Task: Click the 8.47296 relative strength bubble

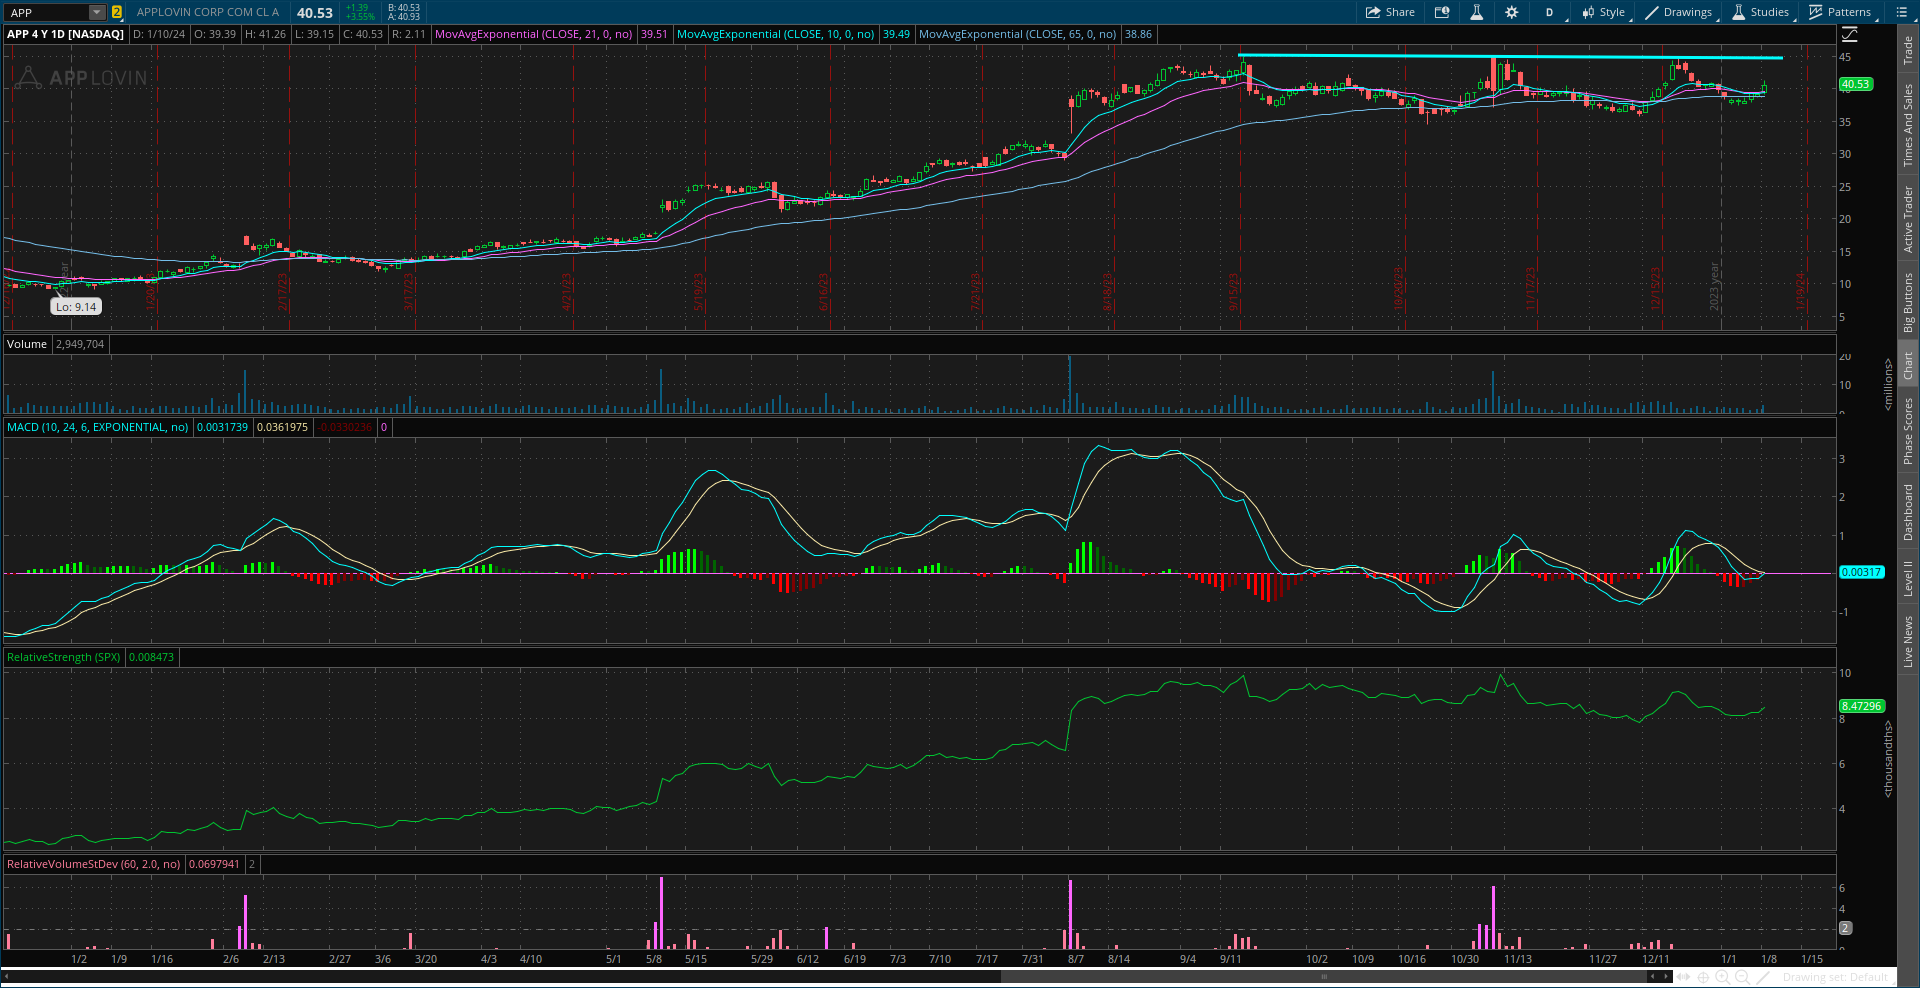Action: [x=1862, y=706]
